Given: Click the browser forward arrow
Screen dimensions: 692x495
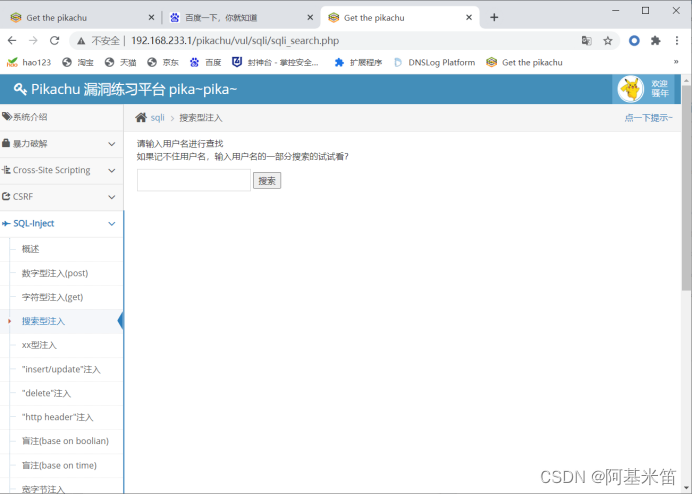Looking at the screenshot, I should 33,41.
